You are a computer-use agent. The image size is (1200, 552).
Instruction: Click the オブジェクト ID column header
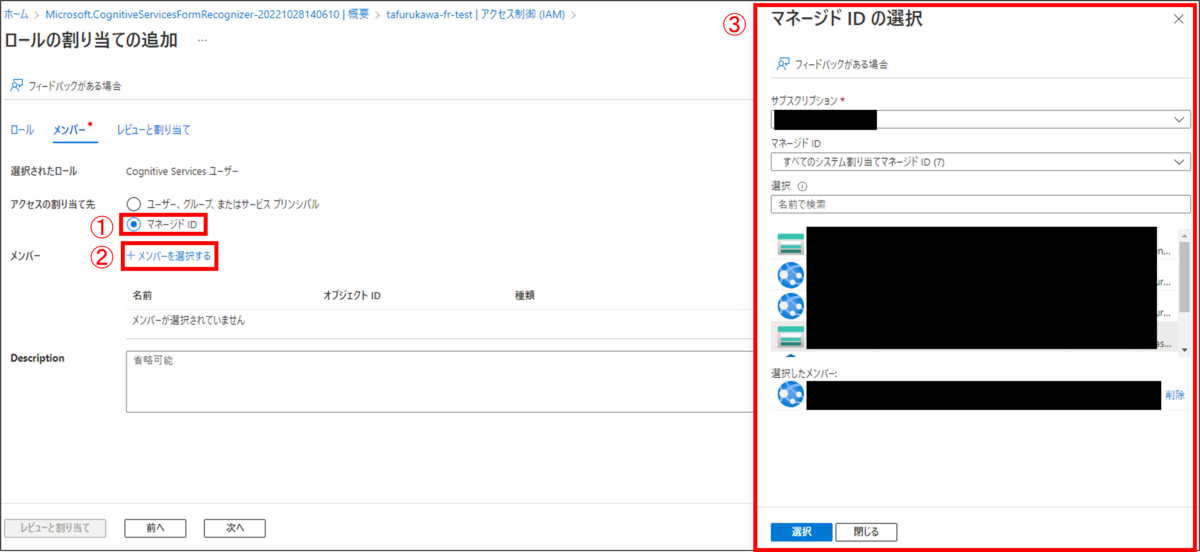(352, 296)
